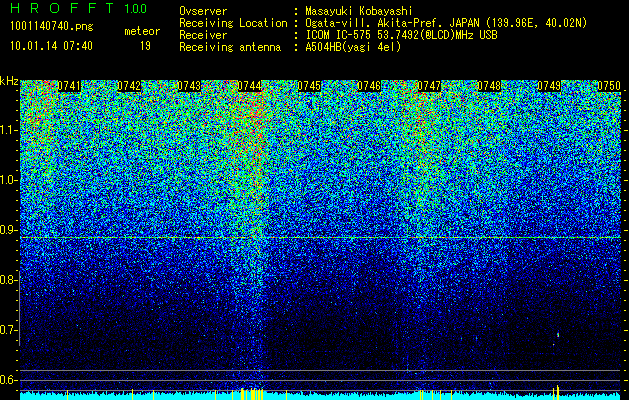629x400 pixels.
Task: Click the 0.6 frequency axis label
Action: click(x=8, y=380)
